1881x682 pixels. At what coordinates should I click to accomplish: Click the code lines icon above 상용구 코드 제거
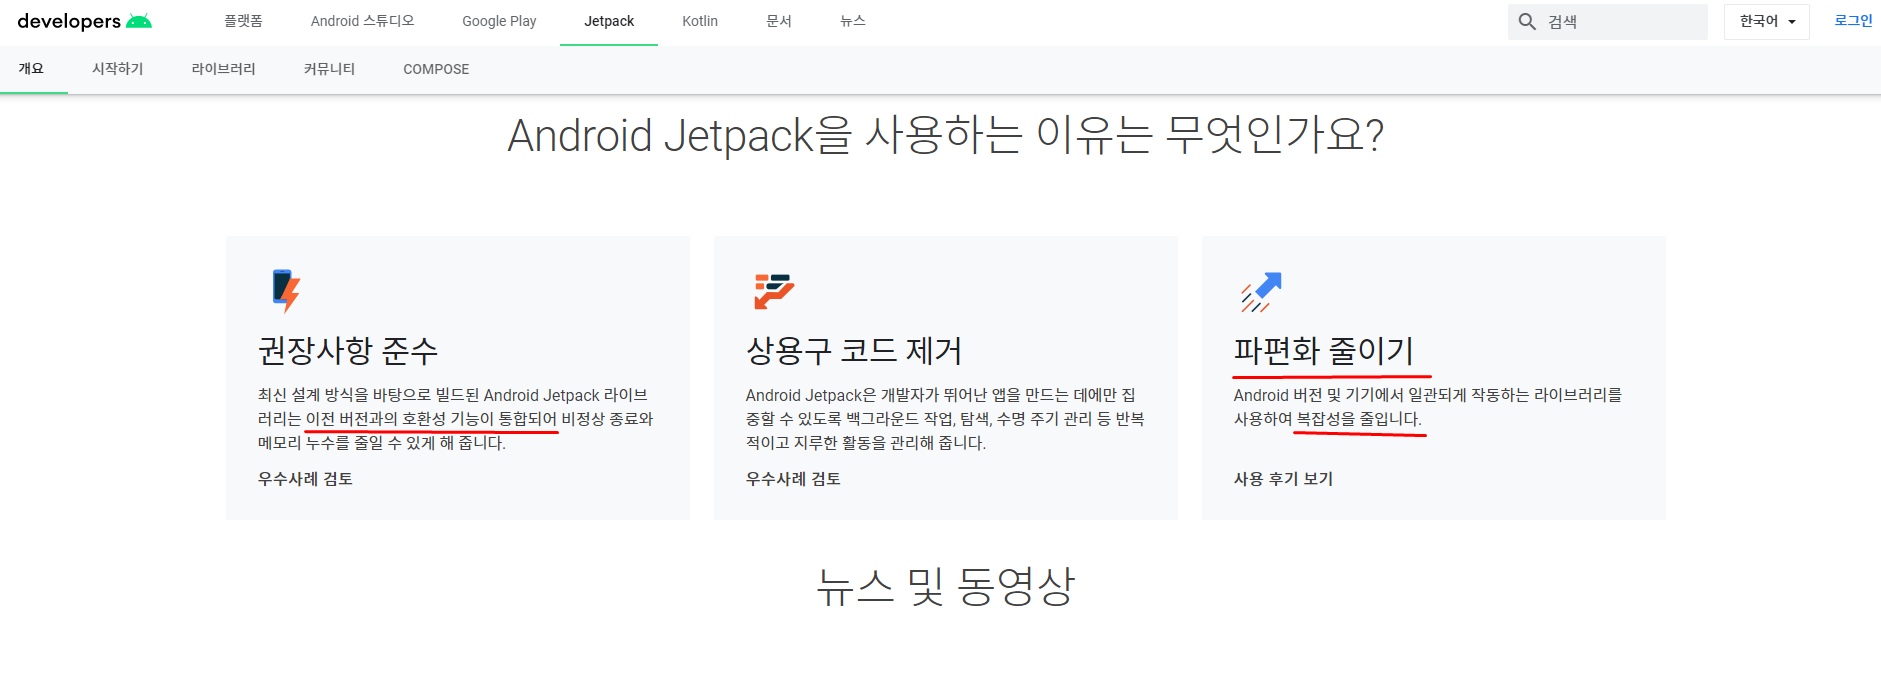pos(774,291)
